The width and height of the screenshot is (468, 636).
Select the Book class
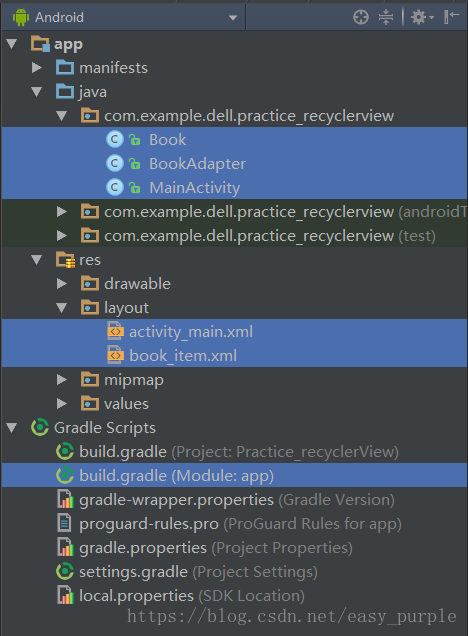(234, 140)
